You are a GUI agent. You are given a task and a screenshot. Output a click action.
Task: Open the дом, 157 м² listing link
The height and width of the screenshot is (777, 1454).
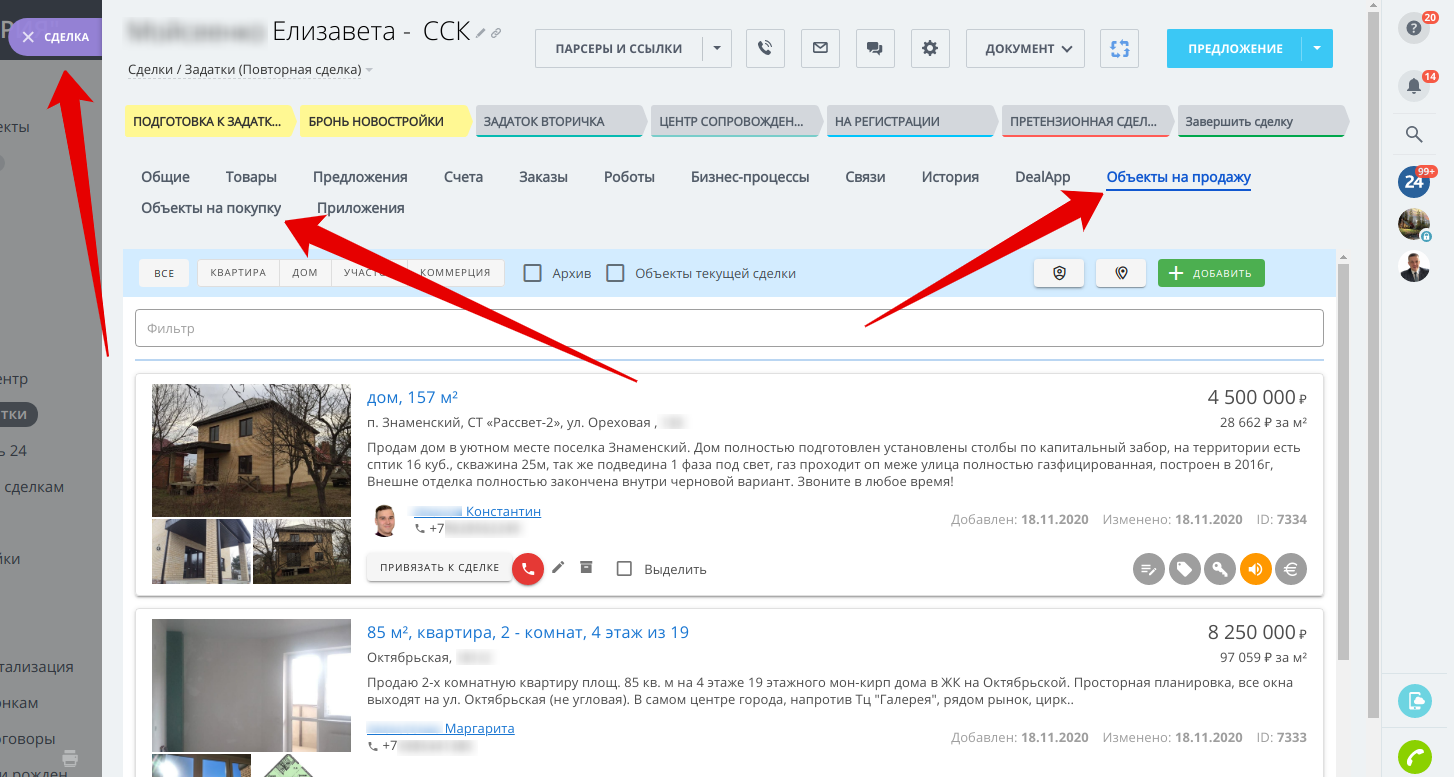(412, 397)
